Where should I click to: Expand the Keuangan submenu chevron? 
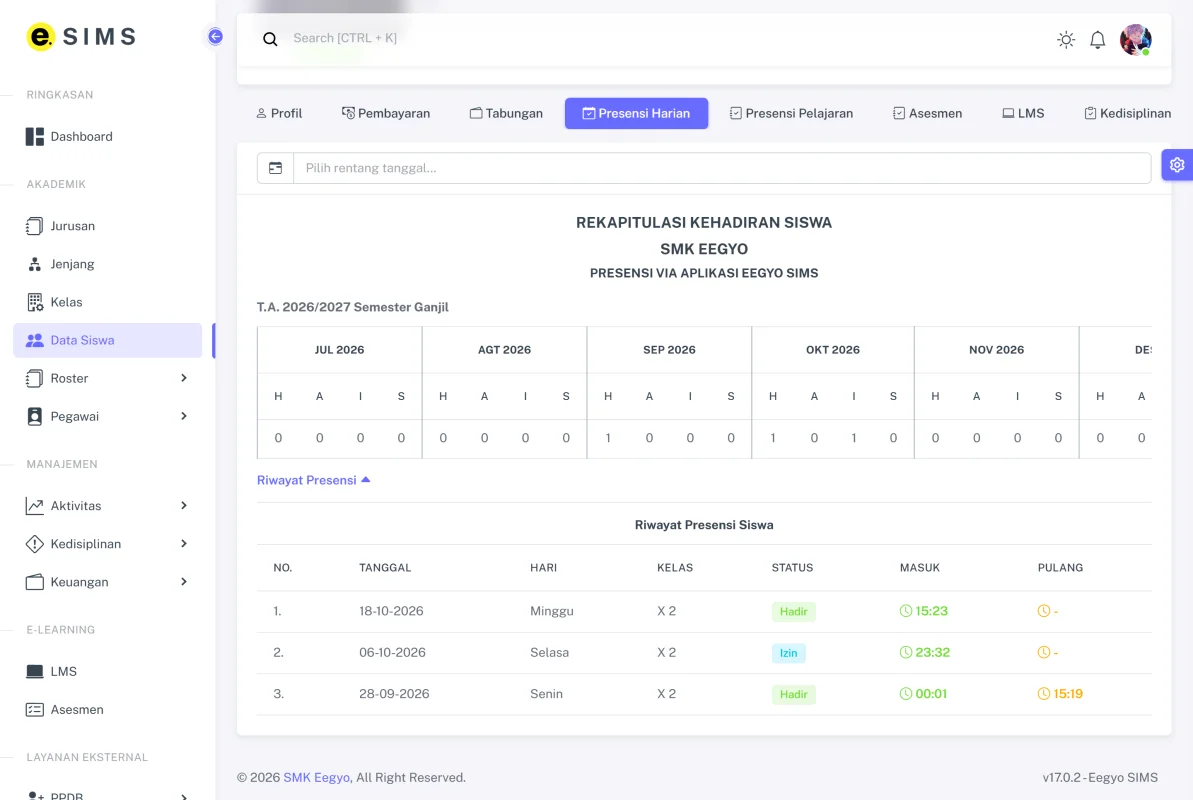click(183, 582)
